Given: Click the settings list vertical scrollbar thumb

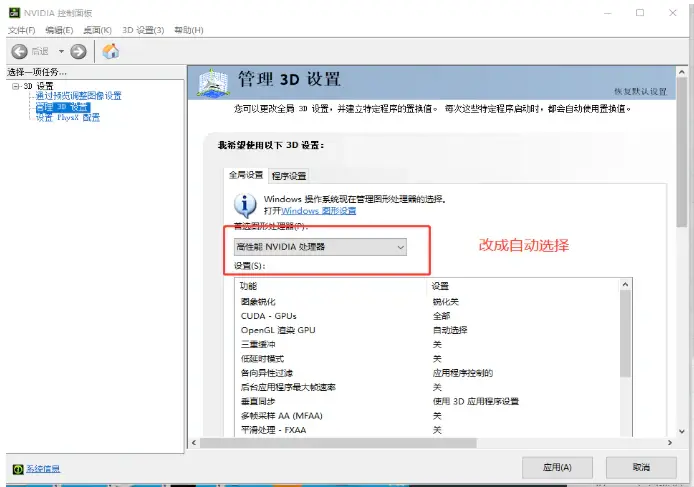Looking at the screenshot, I should click(x=625, y=334).
